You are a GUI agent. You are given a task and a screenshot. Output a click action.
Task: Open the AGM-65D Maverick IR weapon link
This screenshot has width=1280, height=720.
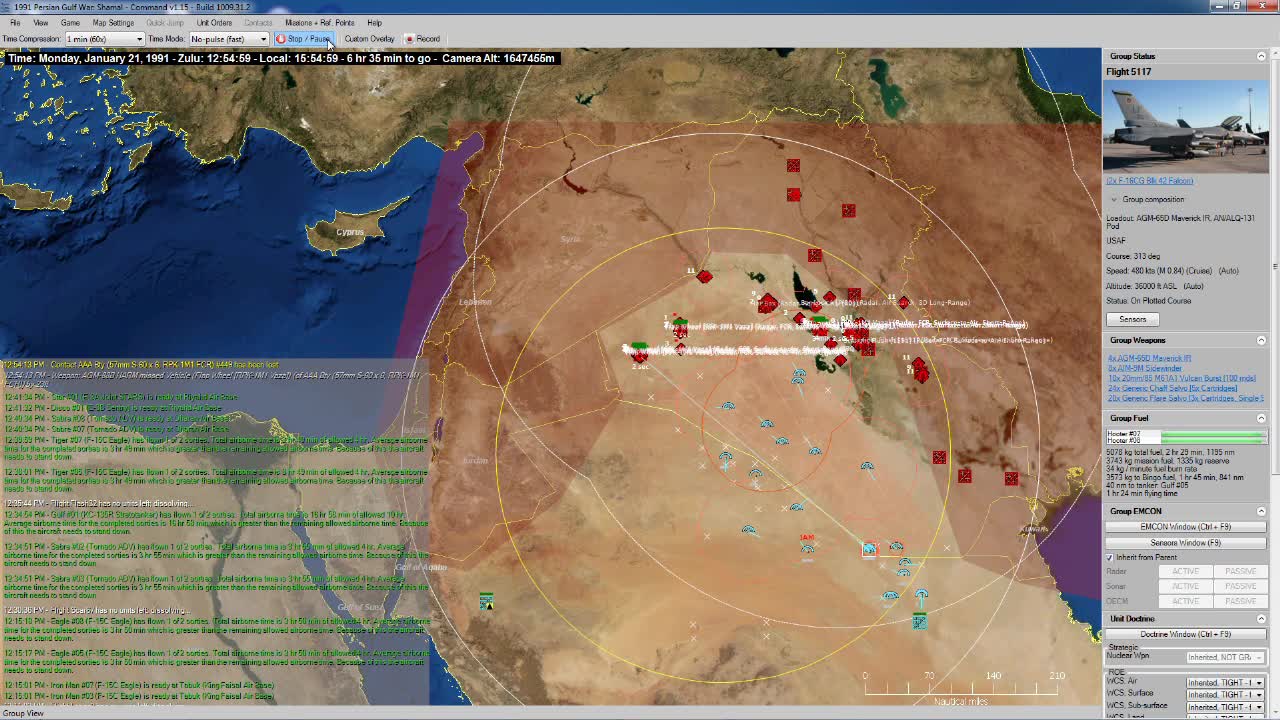click(1149, 358)
